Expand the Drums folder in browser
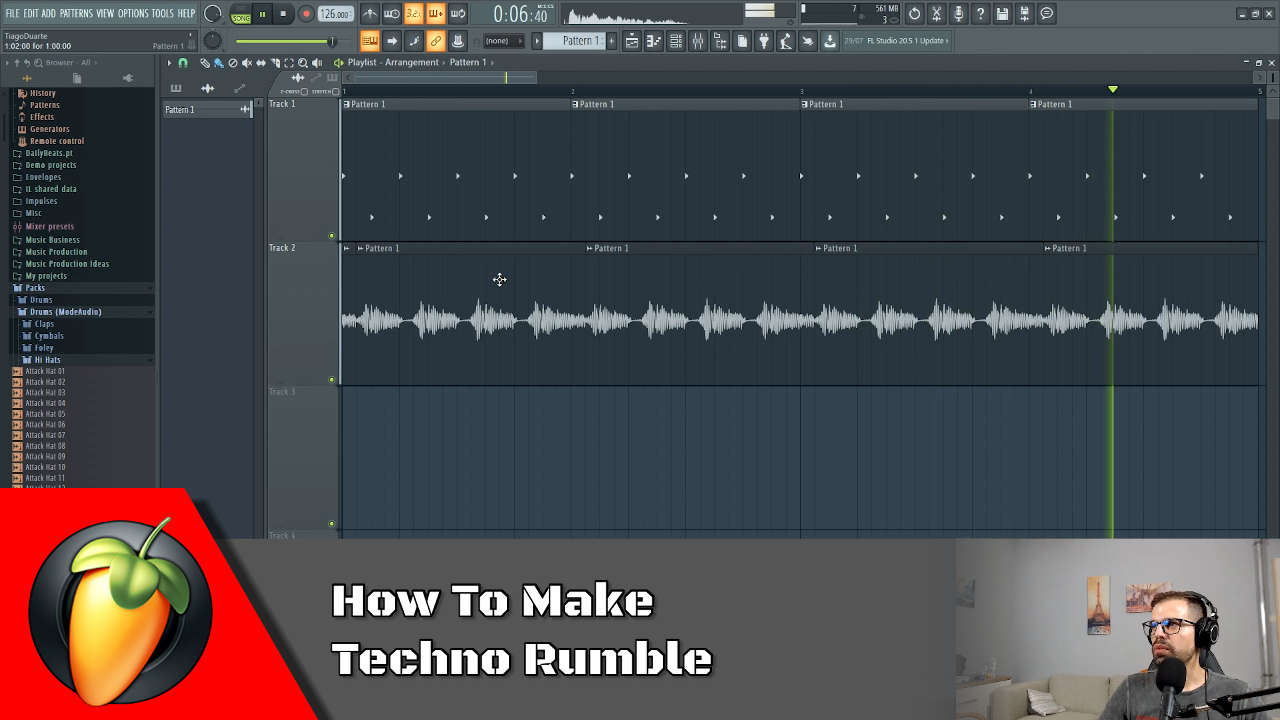The height and width of the screenshot is (720, 1280). (x=41, y=300)
